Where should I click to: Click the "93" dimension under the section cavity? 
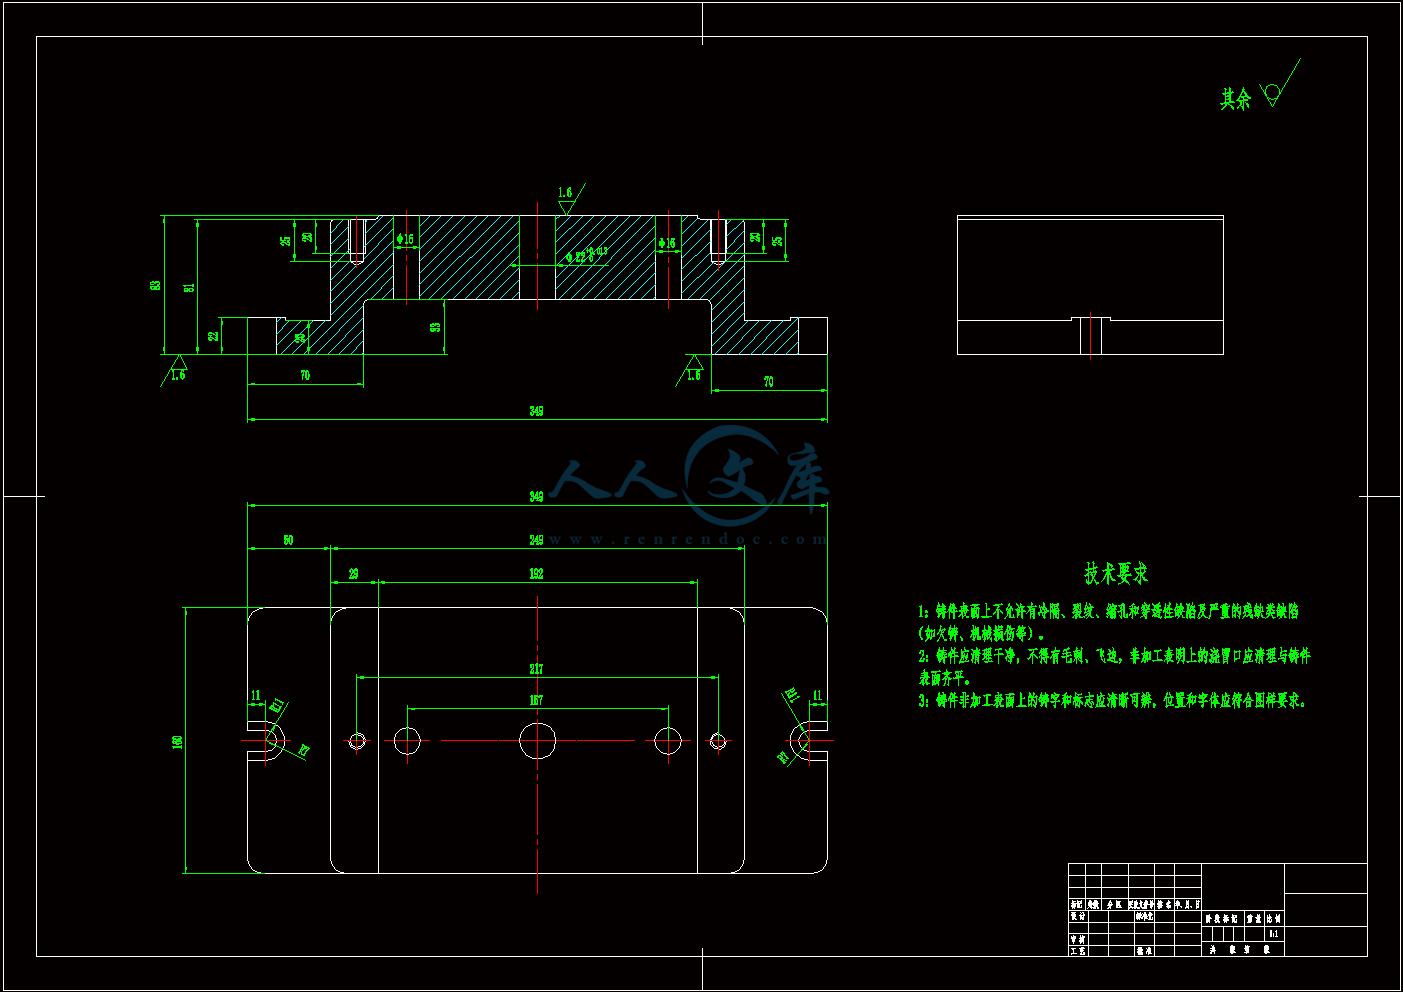435,327
